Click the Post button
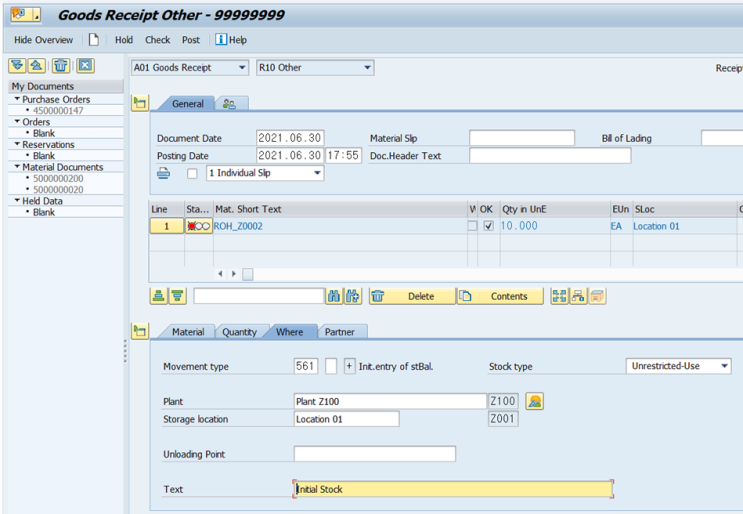Viewport: 743px width, 514px height. pos(191,40)
